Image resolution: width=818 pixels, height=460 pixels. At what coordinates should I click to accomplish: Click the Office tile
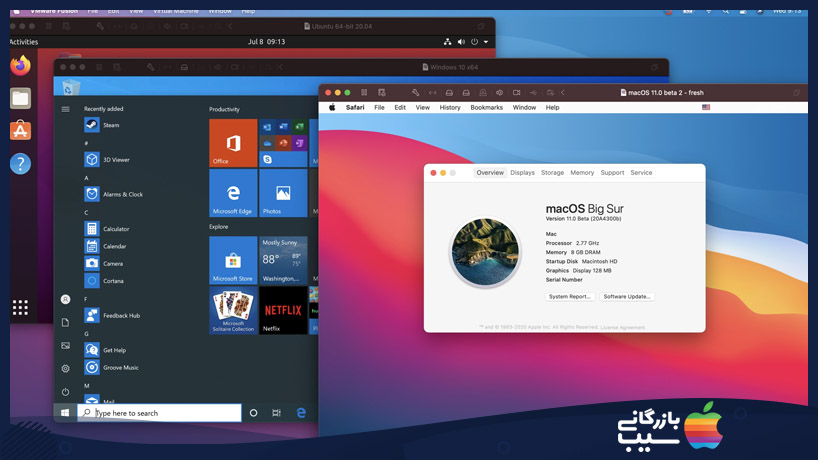(233, 143)
